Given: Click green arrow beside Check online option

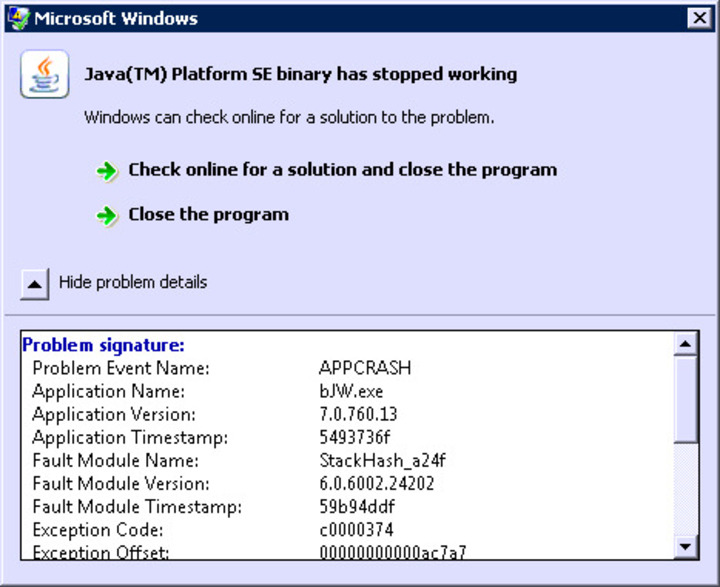Looking at the screenshot, I should (107, 171).
